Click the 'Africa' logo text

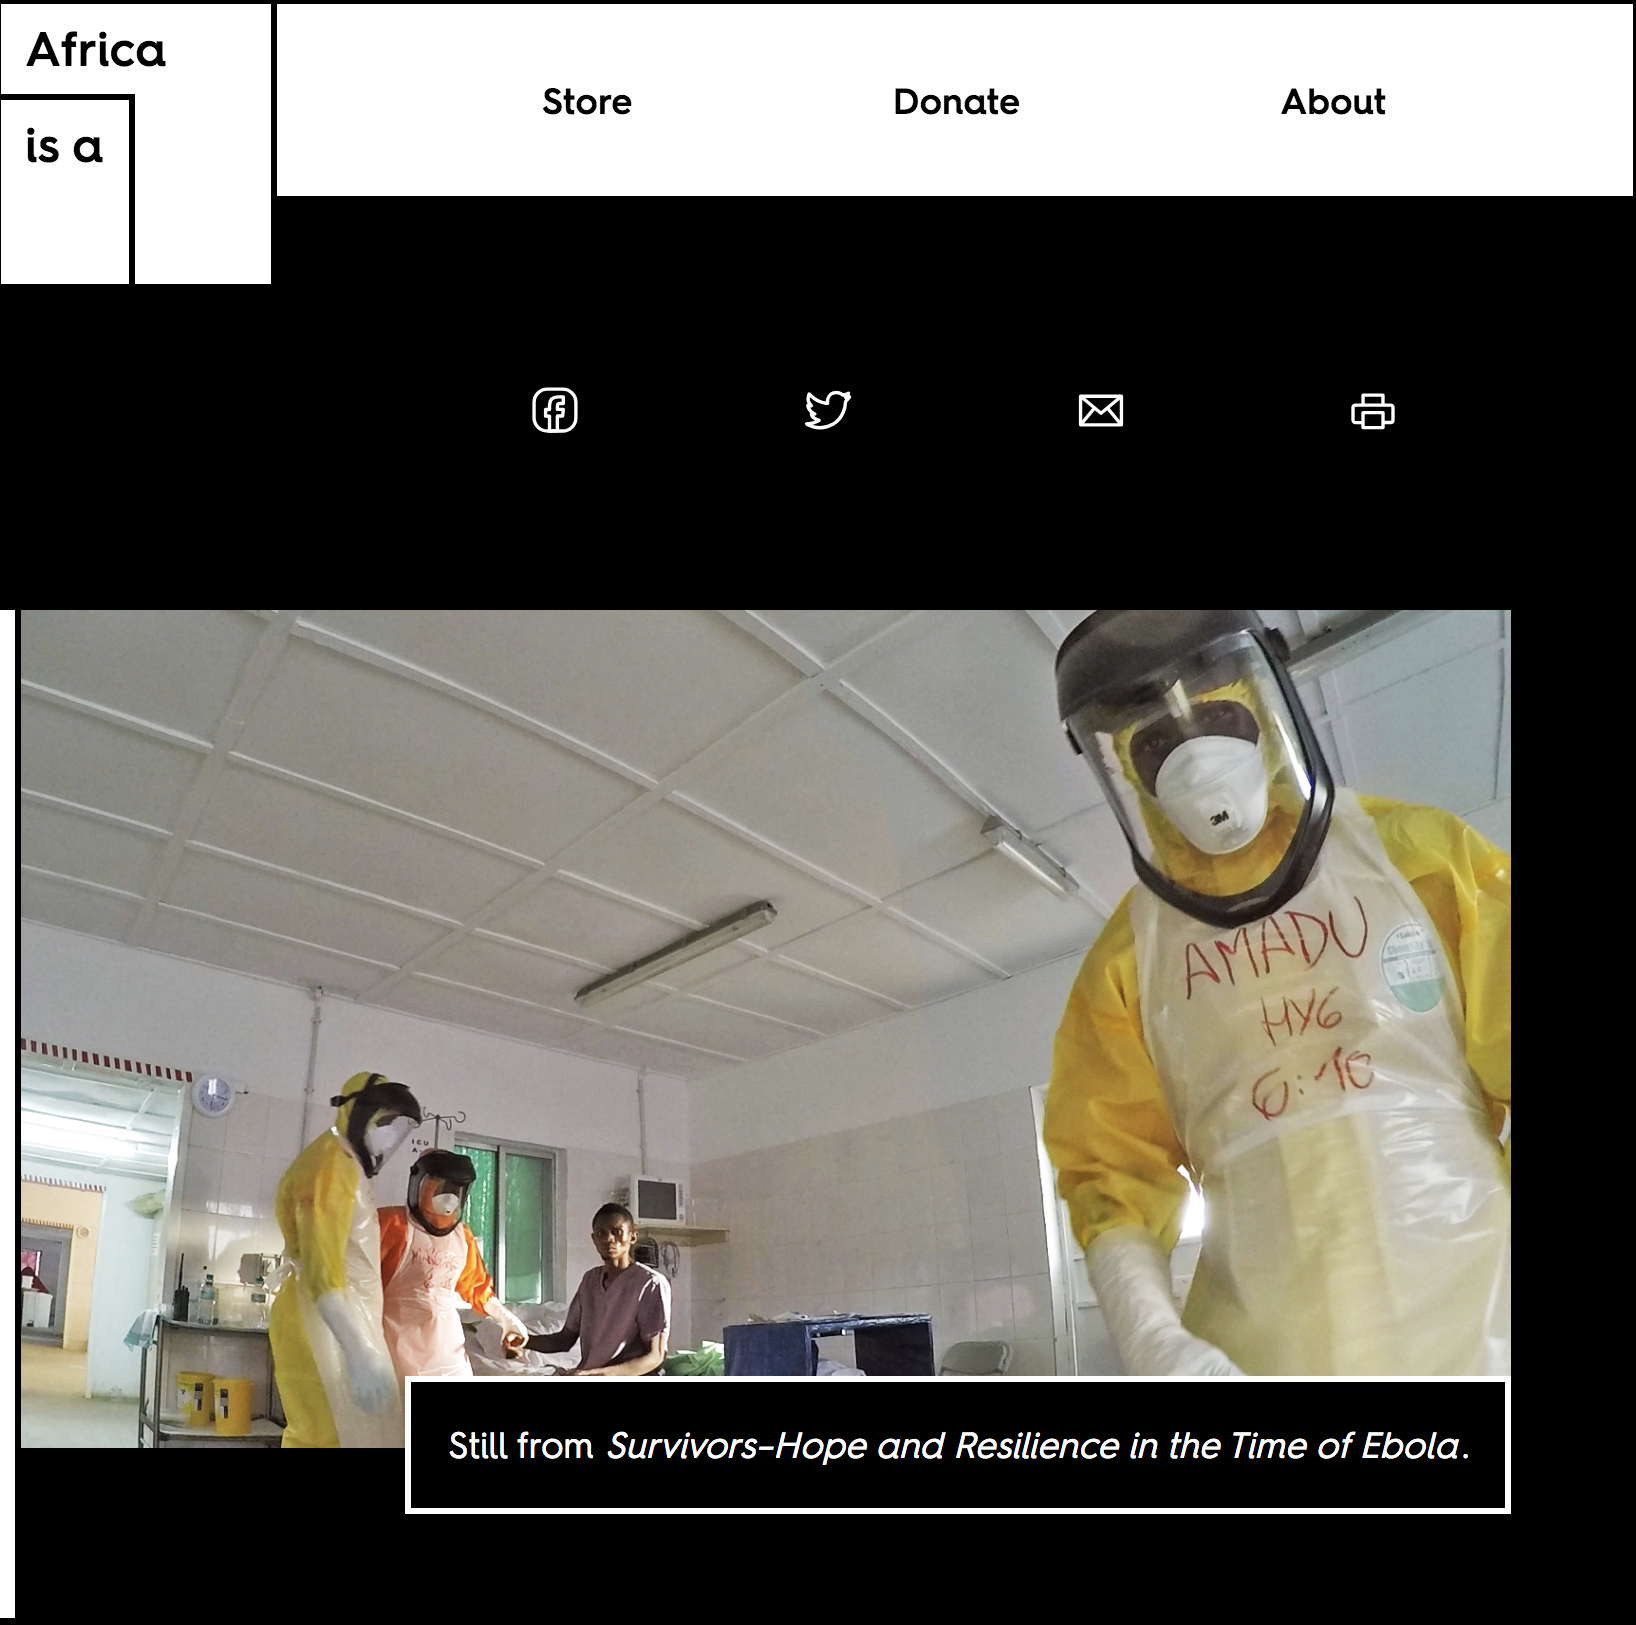[x=96, y=50]
